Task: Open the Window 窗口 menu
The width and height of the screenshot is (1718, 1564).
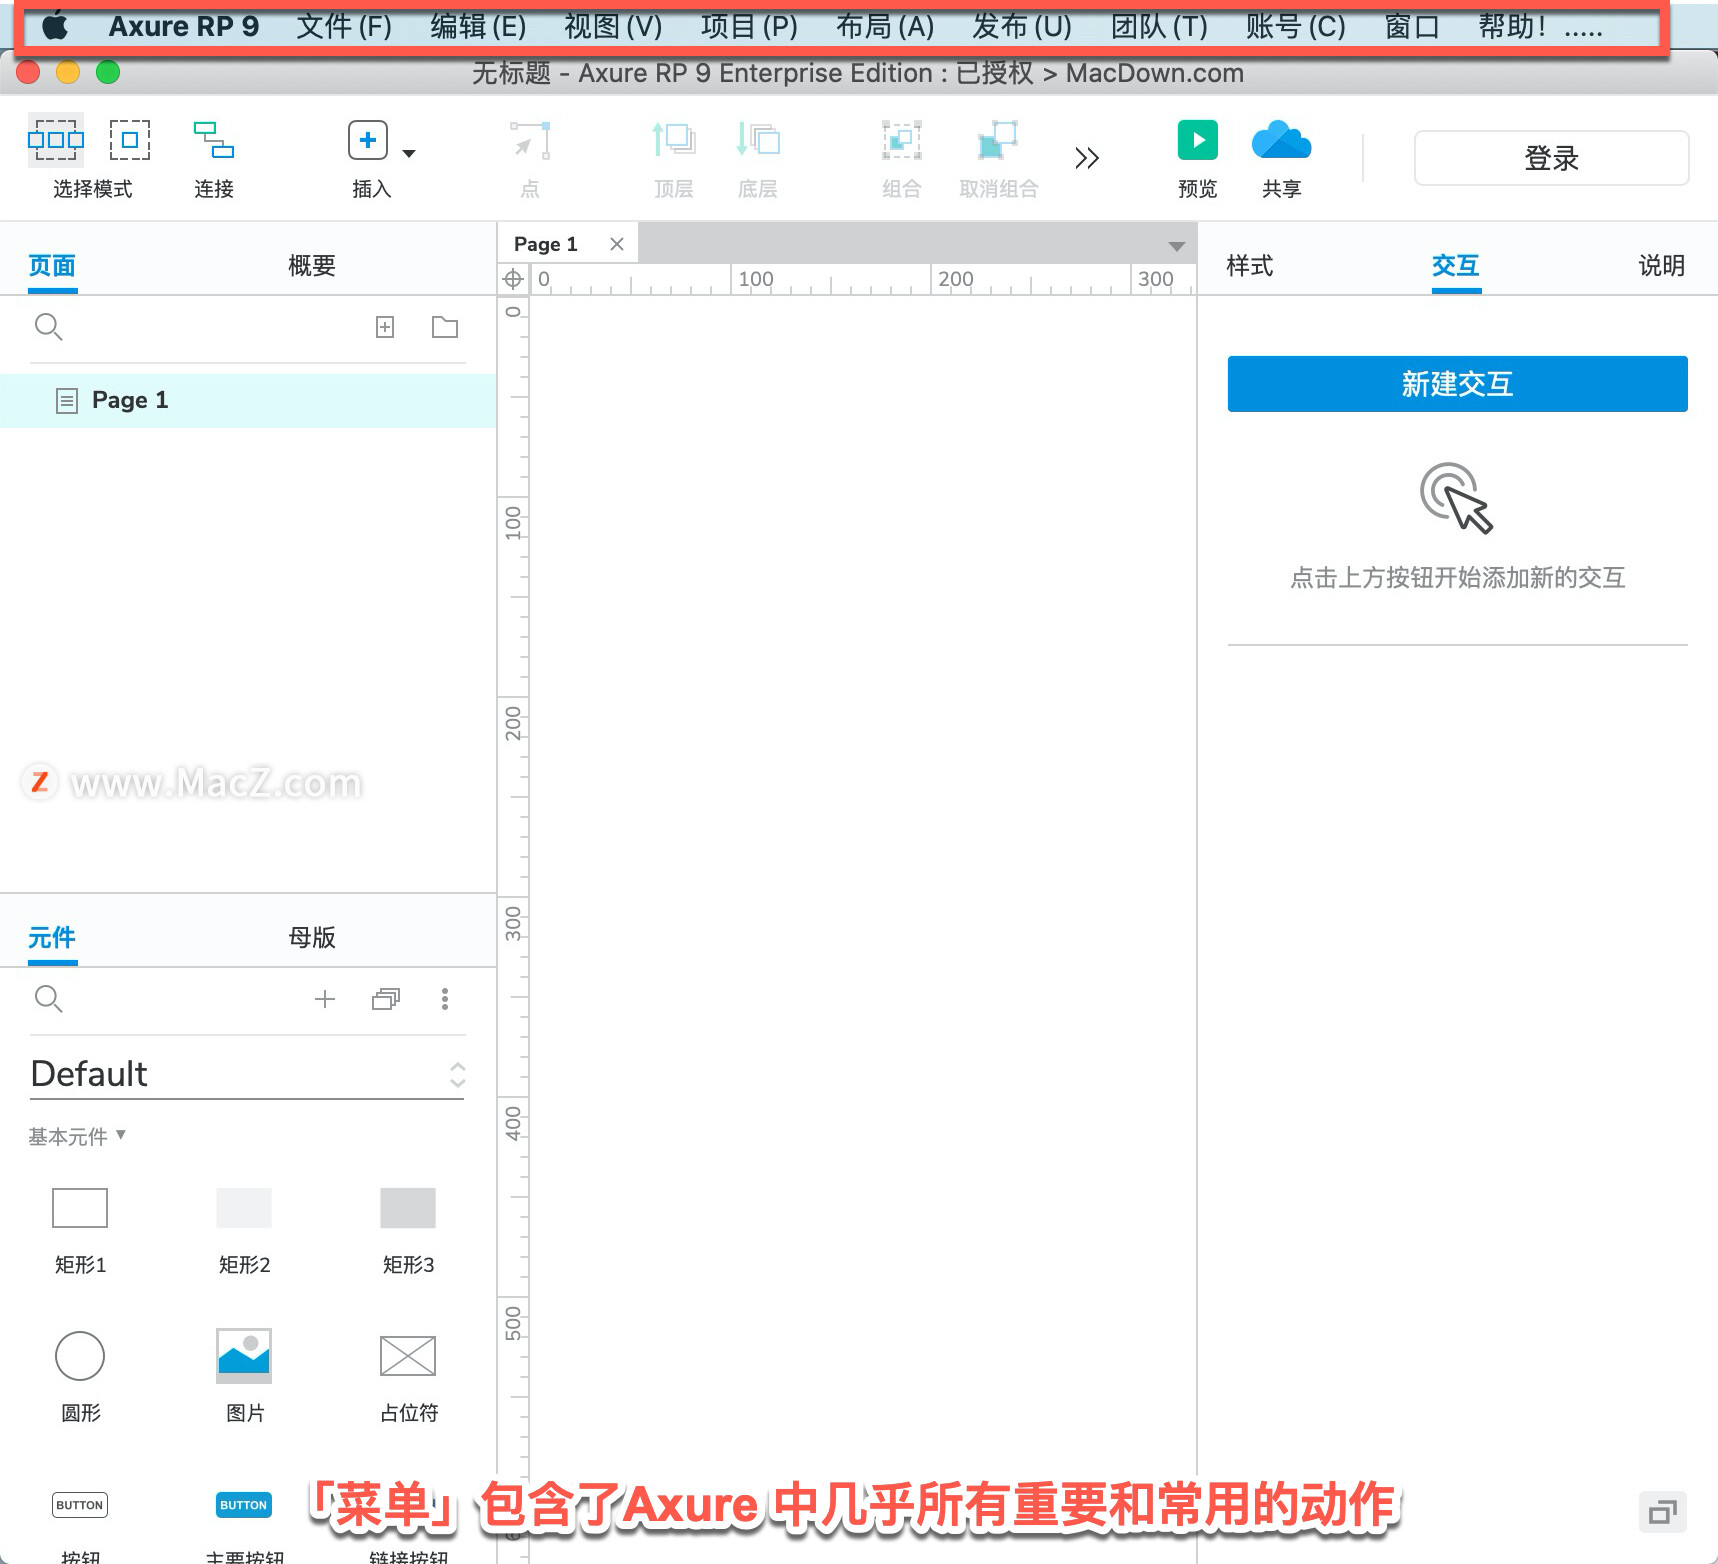Action: coord(1412,27)
